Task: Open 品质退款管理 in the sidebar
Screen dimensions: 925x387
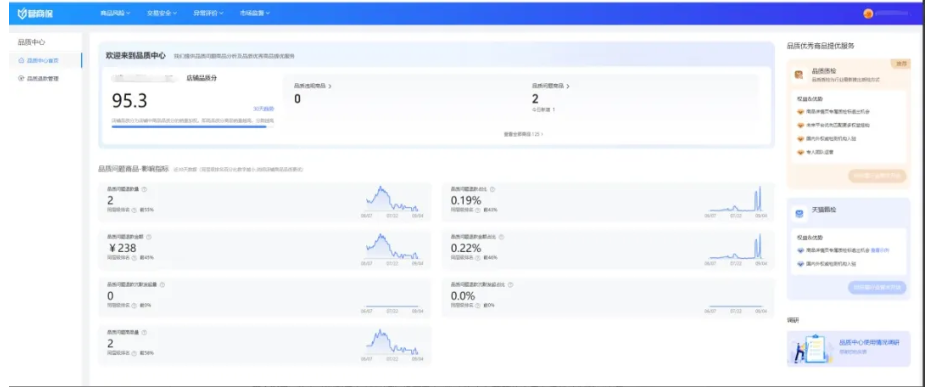Action: click(x=43, y=78)
